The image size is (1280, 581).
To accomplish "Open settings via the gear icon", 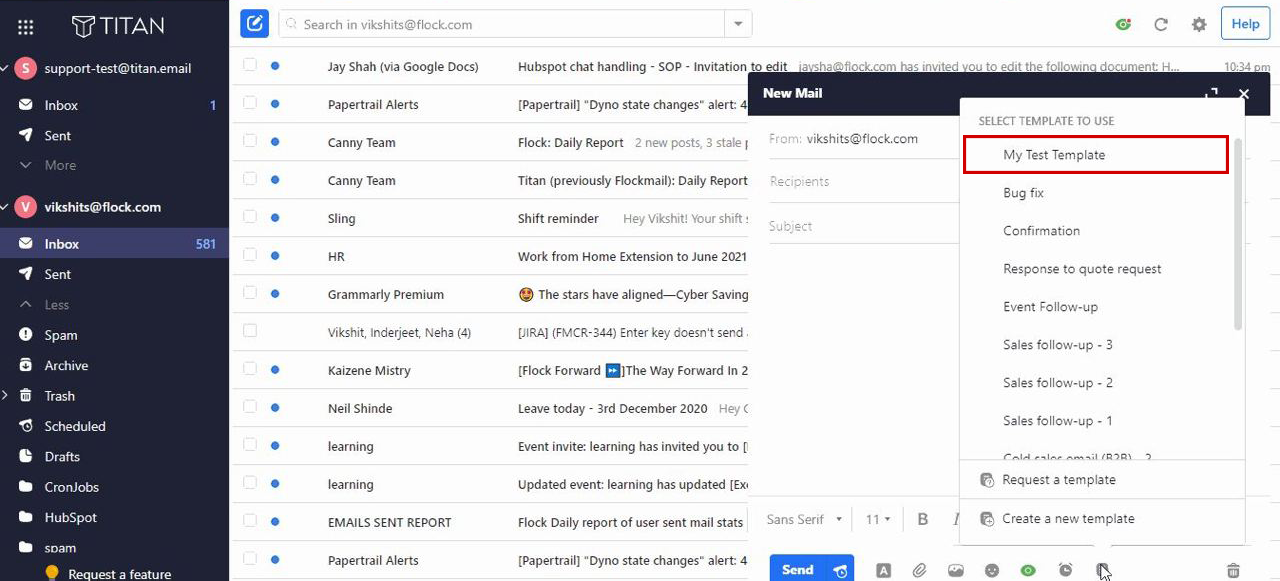I will (x=1199, y=24).
